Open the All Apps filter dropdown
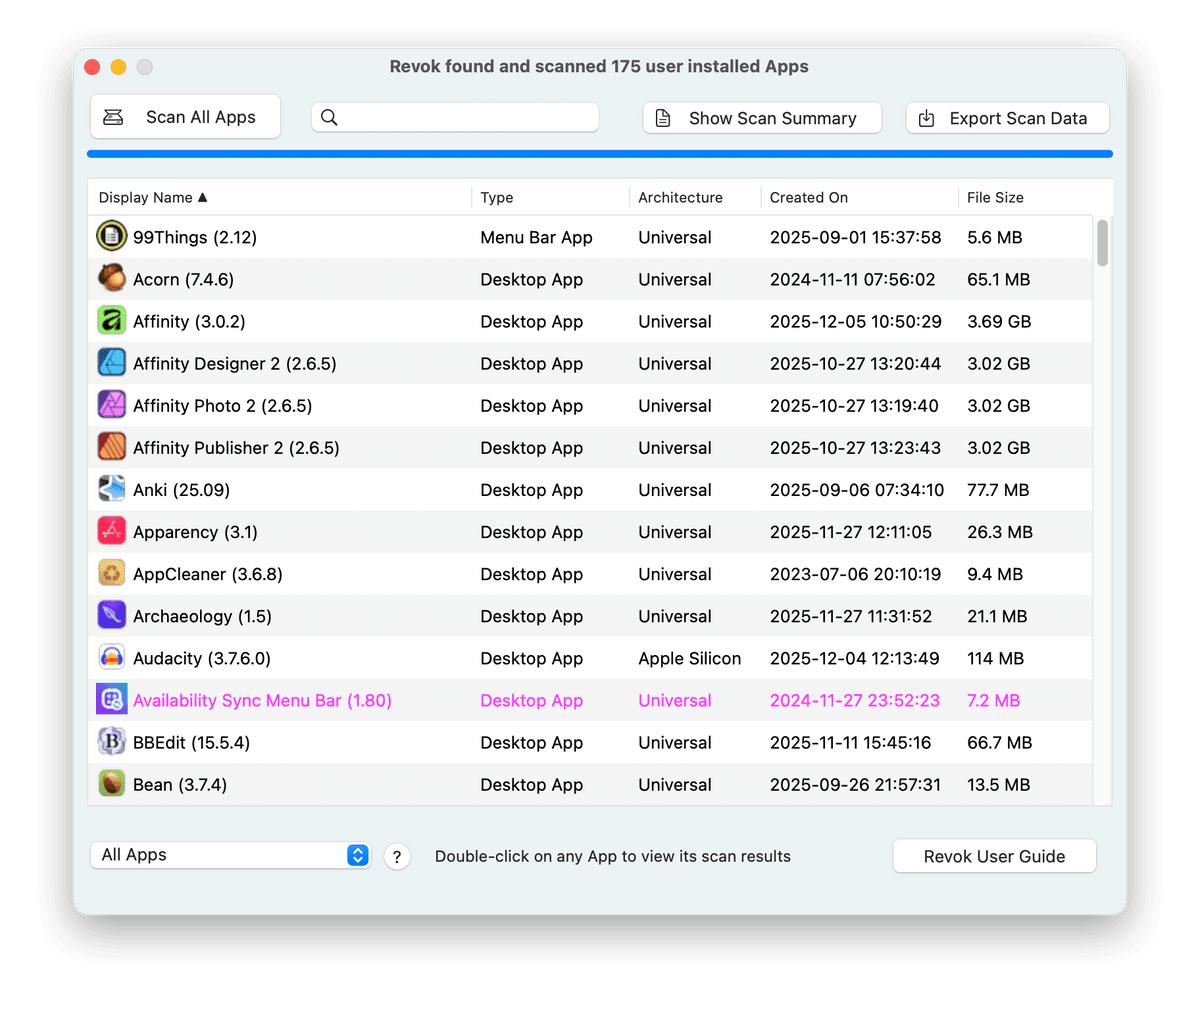The image size is (1200, 1013). 231,855
